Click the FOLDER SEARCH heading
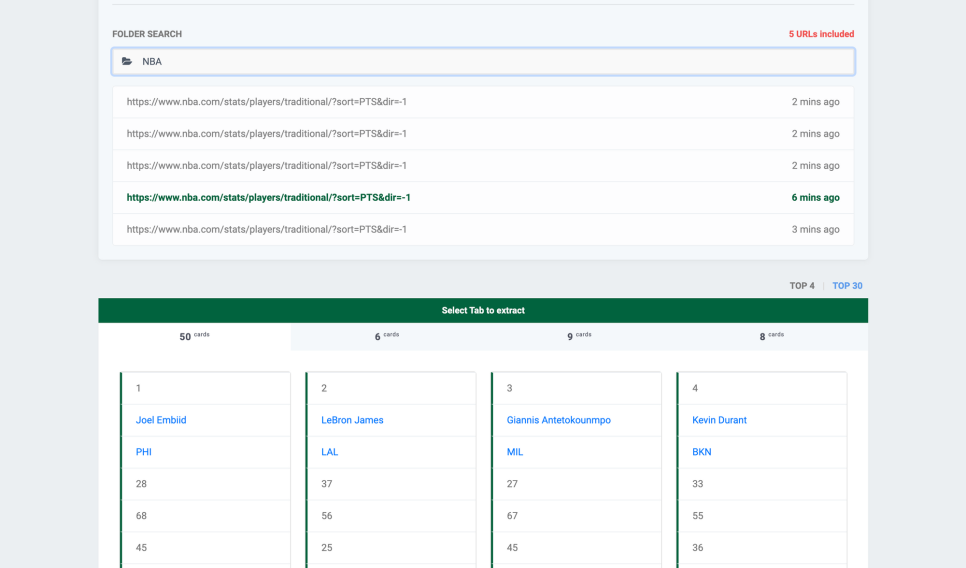 [x=147, y=34]
